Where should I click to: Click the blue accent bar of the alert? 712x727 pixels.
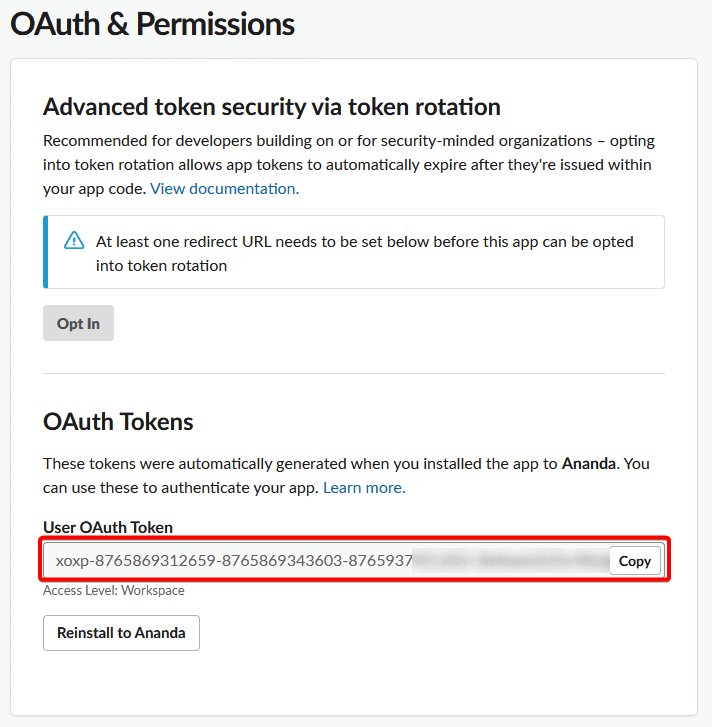[45, 252]
